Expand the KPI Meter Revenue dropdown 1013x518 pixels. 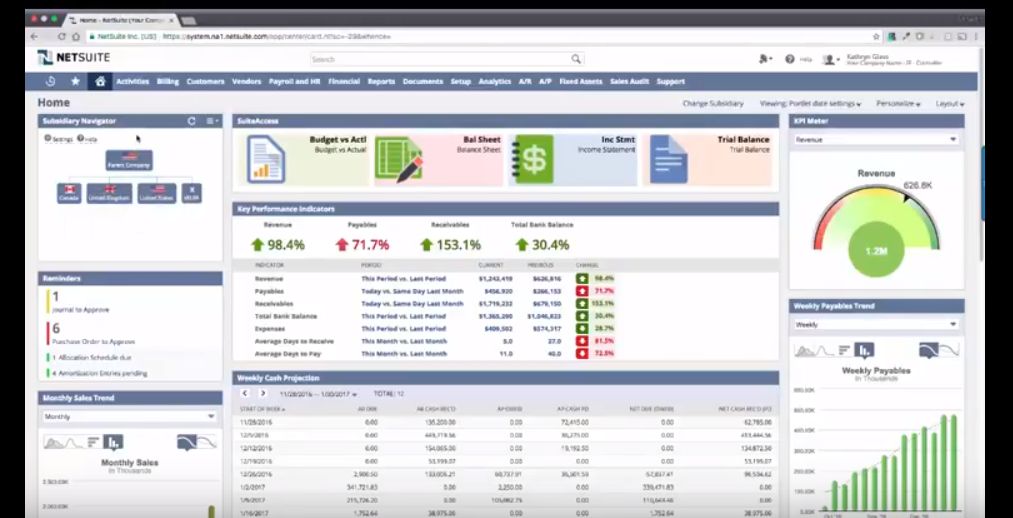pos(875,140)
